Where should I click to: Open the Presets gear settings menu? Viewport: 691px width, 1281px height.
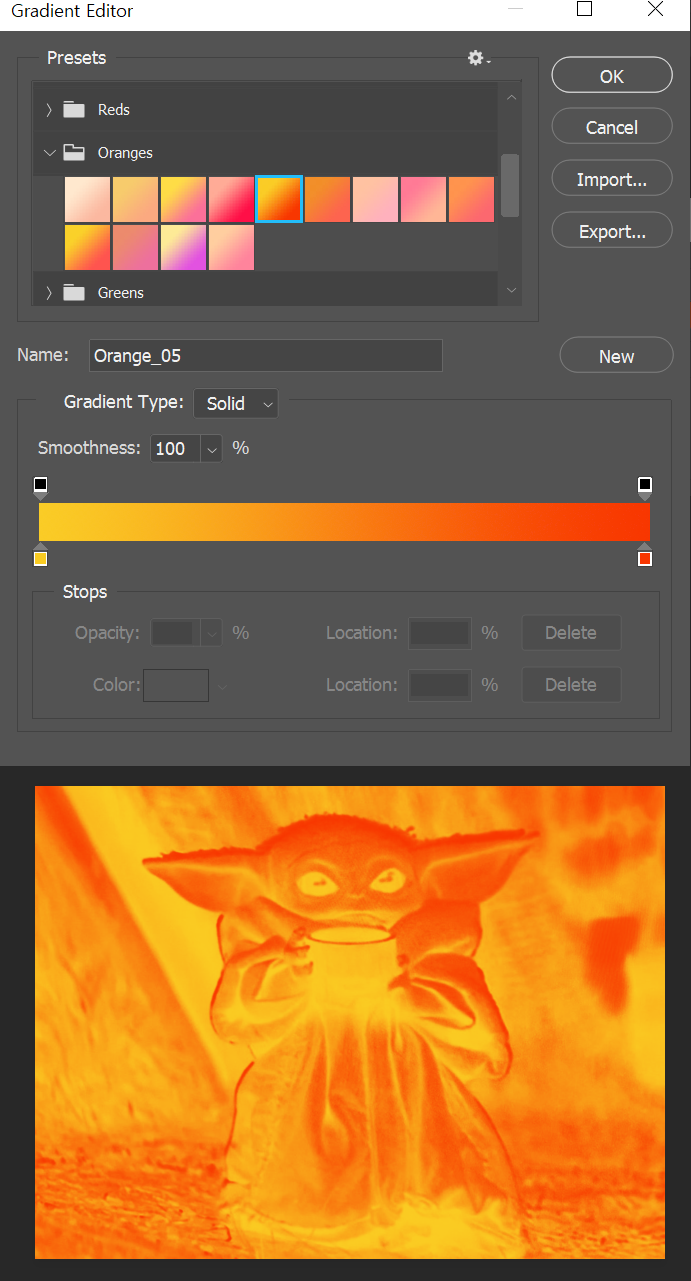(x=478, y=58)
